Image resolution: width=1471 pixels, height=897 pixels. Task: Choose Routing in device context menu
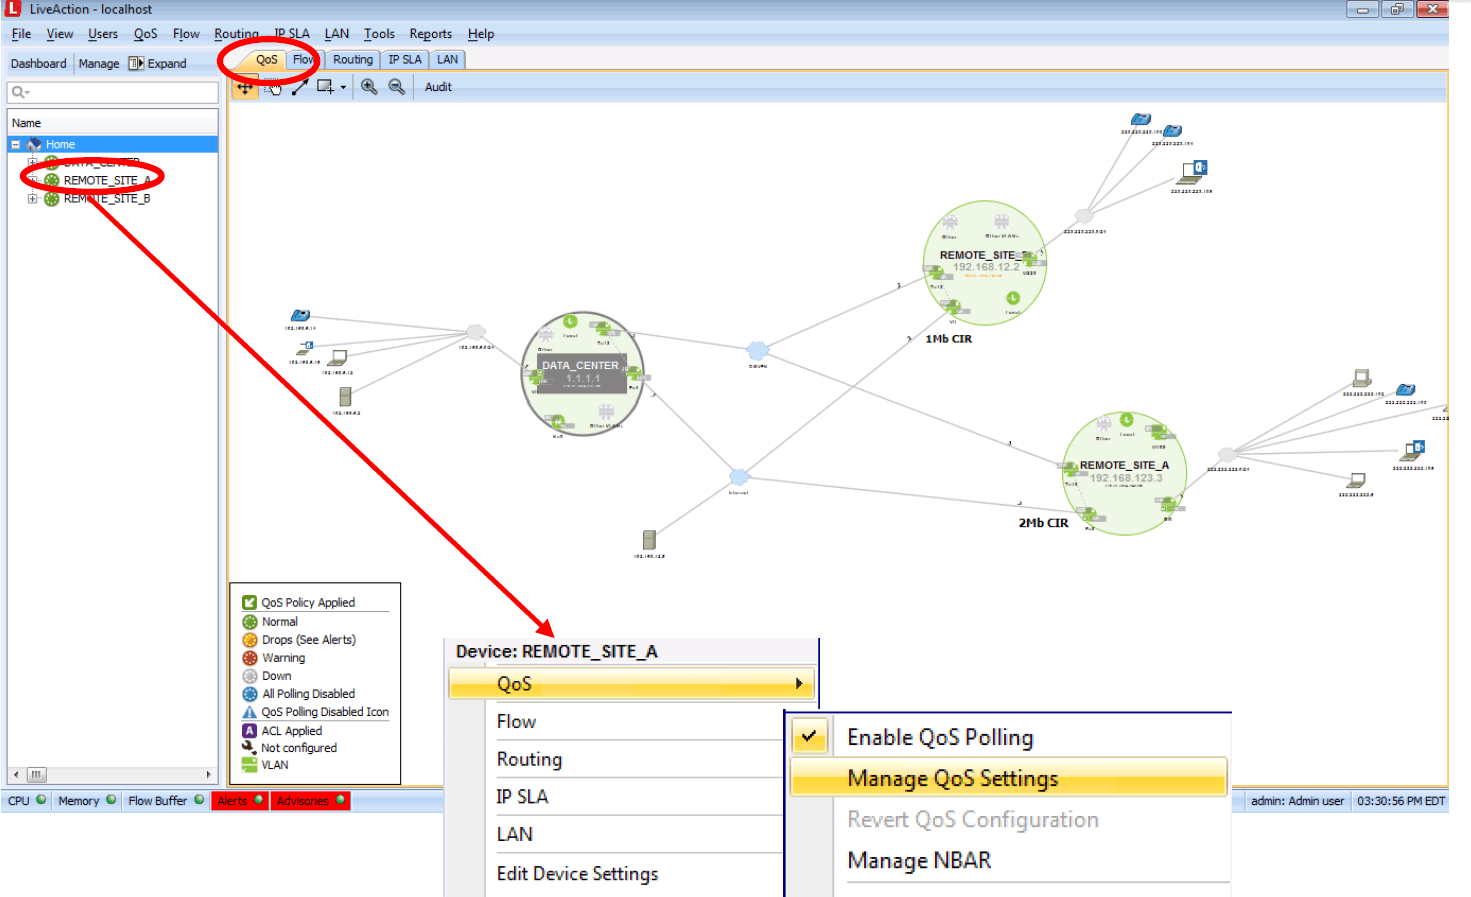click(x=529, y=760)
